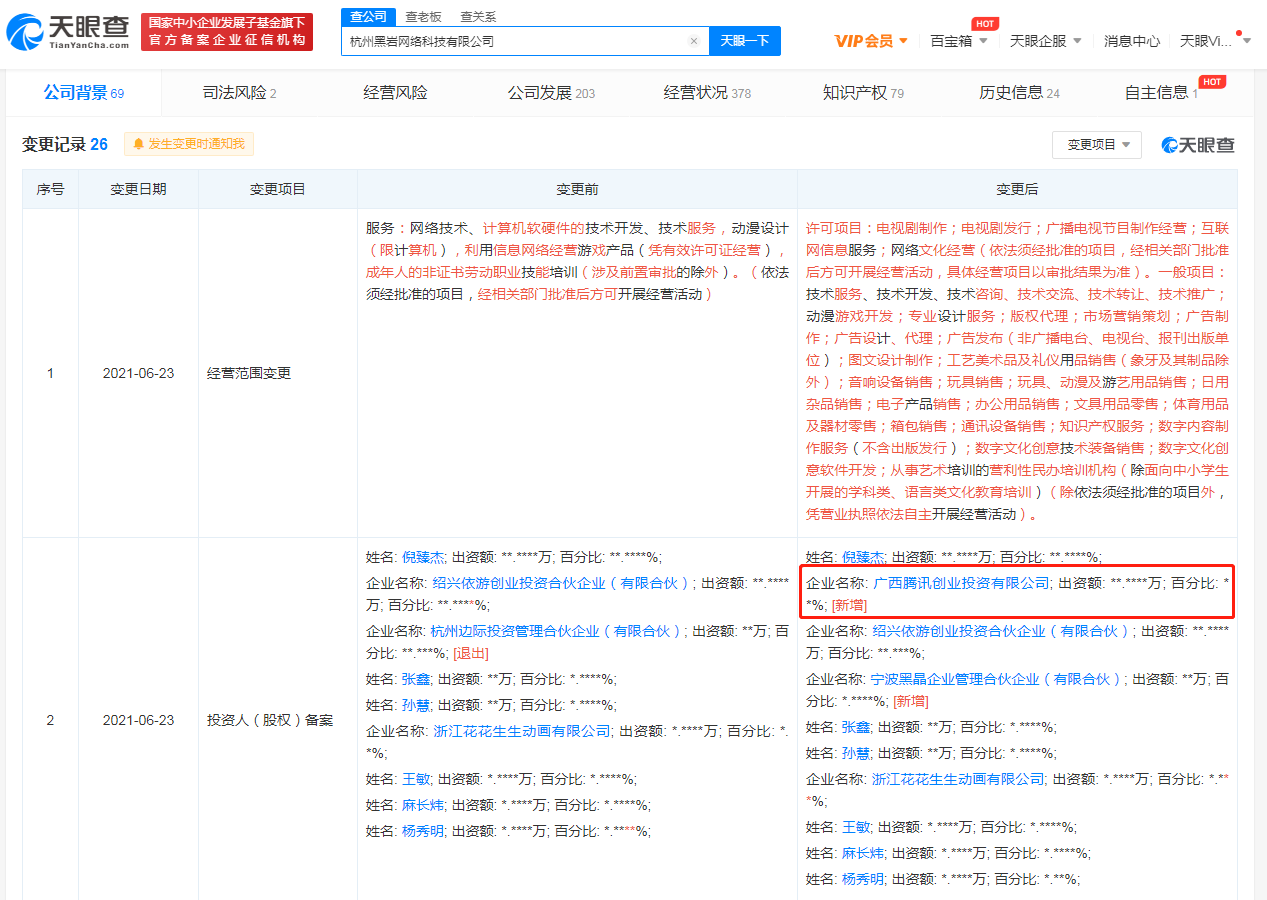The width and height of the screenshot is (1267, 900).
Task: Open the 经营风险 tab
Action: pos(395,93)
